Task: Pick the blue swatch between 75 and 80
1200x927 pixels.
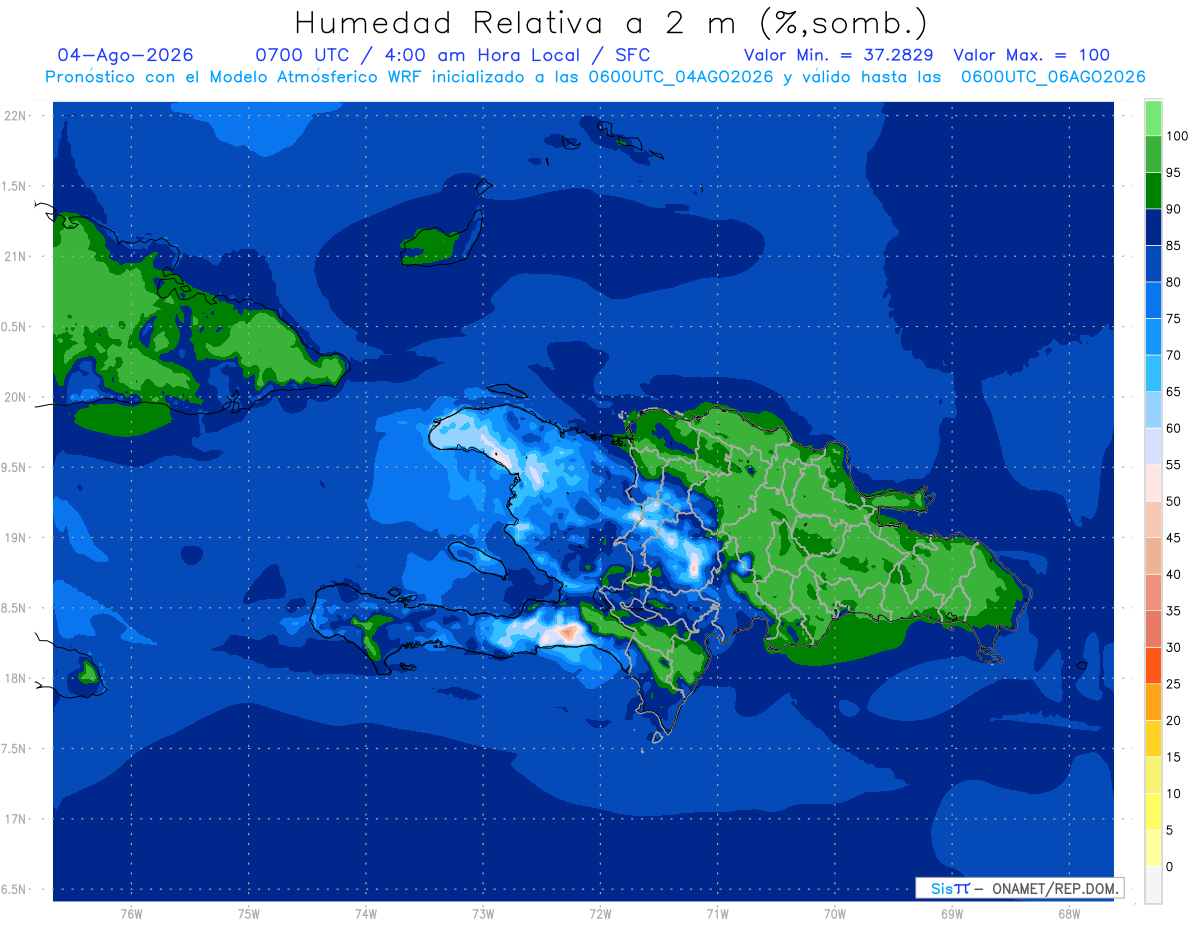Action: click(x=1153, y=301)
